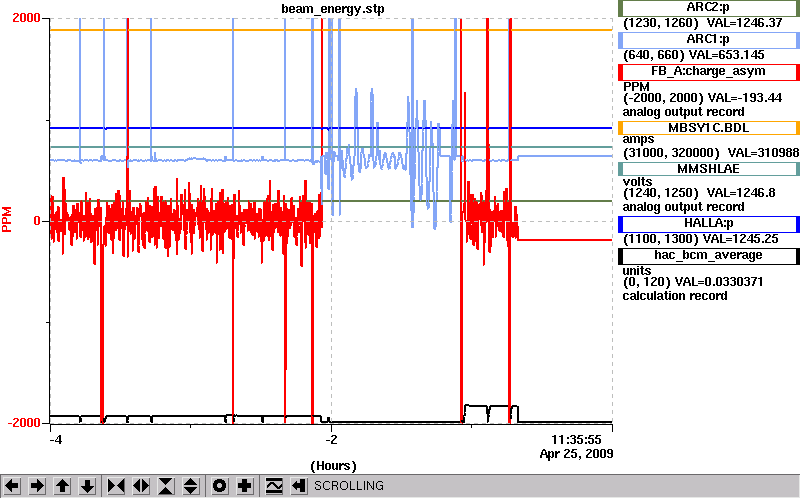Click the inward-pointing vertical triangles (value zoom) icon

[x=166, y=485]
